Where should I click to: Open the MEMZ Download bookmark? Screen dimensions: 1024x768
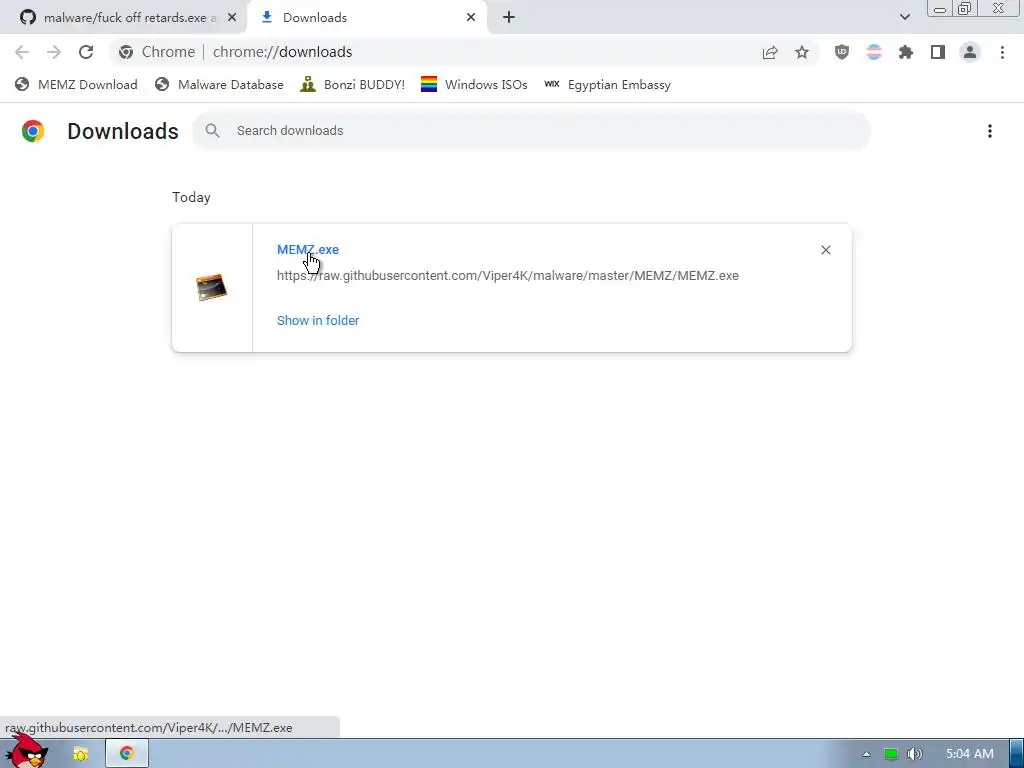76,85
